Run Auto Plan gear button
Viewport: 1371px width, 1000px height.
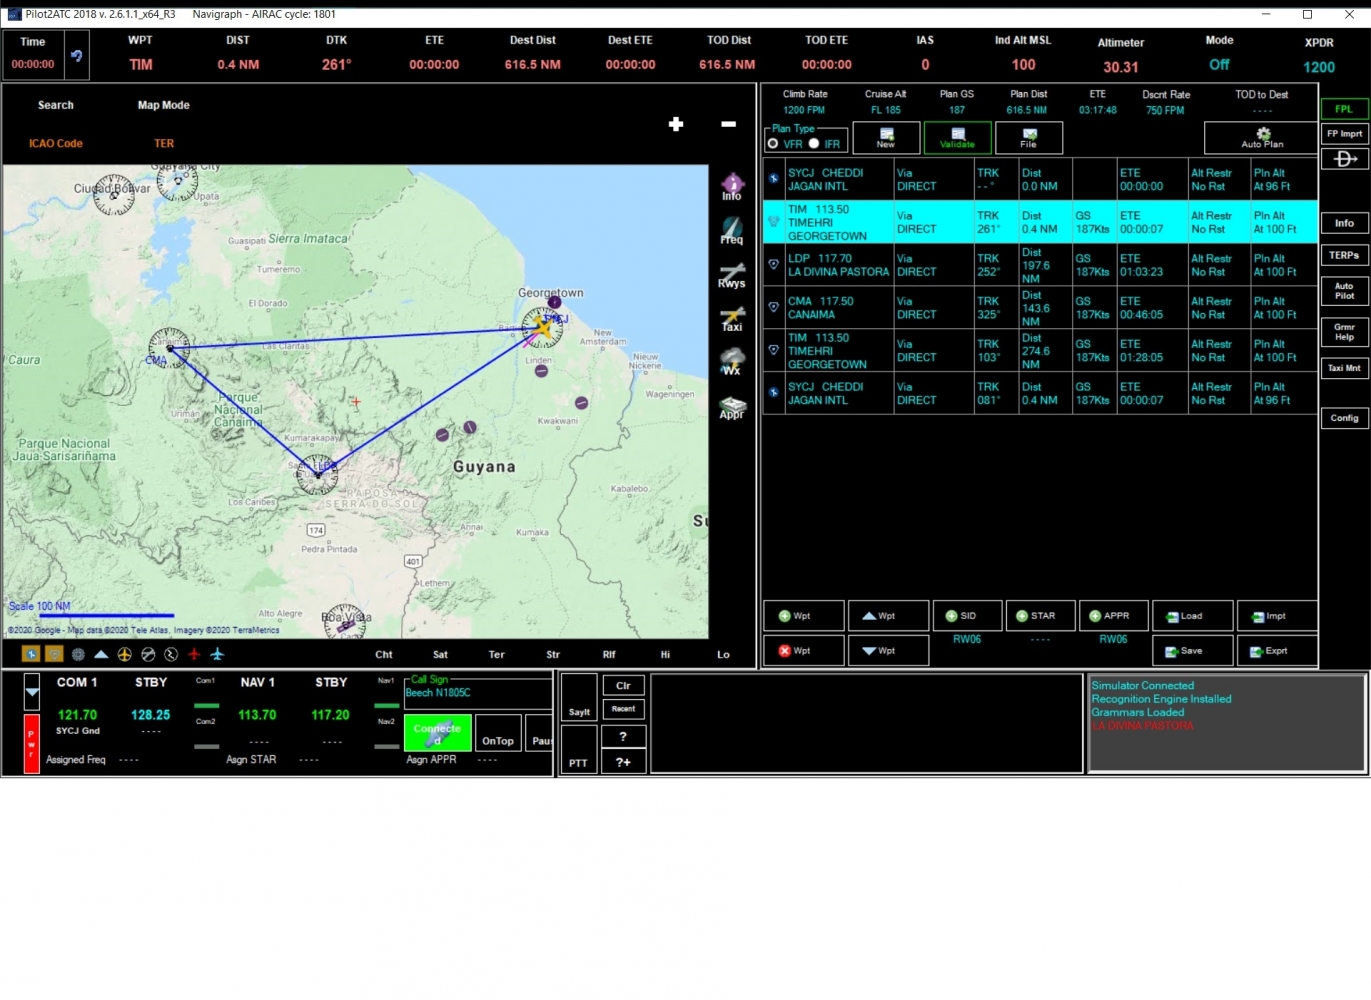(x=1261, y=138)
